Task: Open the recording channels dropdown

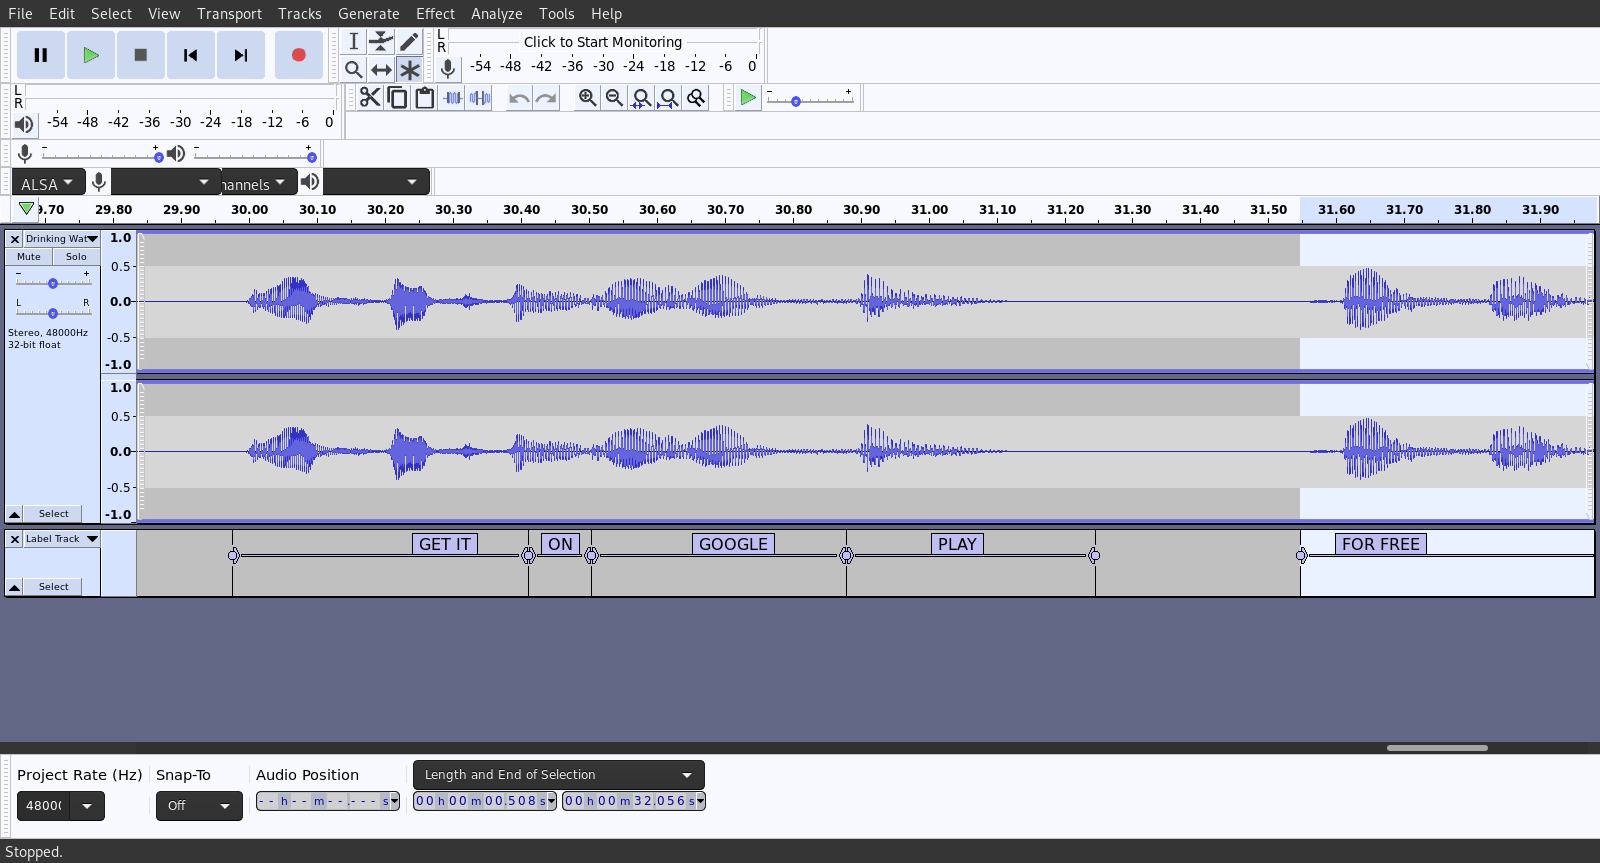Action: click(259, 183)
